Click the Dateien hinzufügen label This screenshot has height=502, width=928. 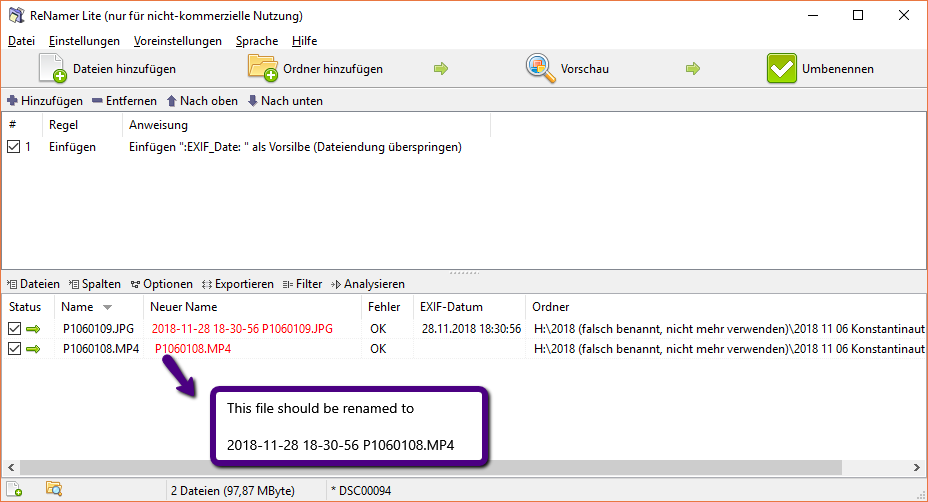tap(124, 69)
